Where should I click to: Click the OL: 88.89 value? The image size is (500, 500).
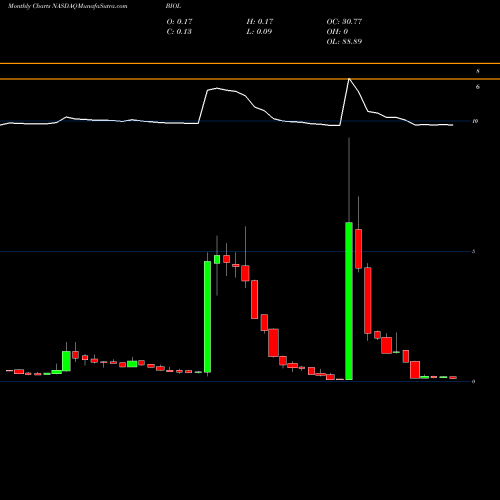[x=344, y=42]
